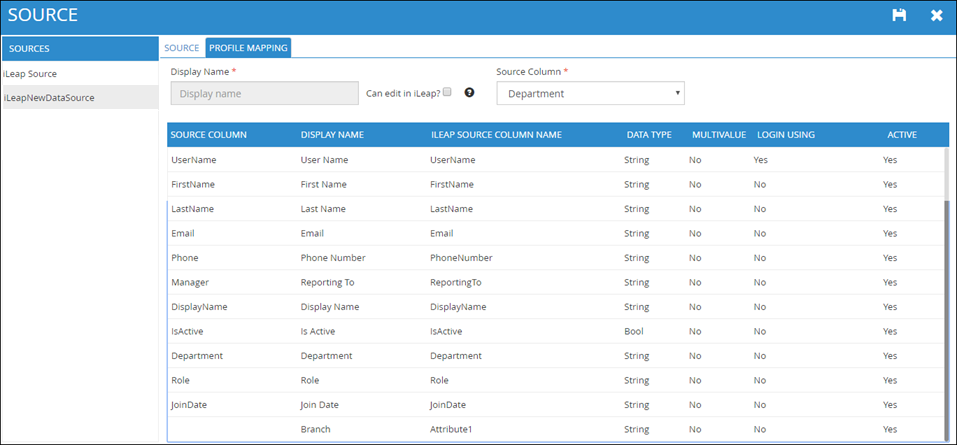The image size is (957, 445).
Task: Select the Email source column cell
Action: pyautogui.click(x=182, y=233)
